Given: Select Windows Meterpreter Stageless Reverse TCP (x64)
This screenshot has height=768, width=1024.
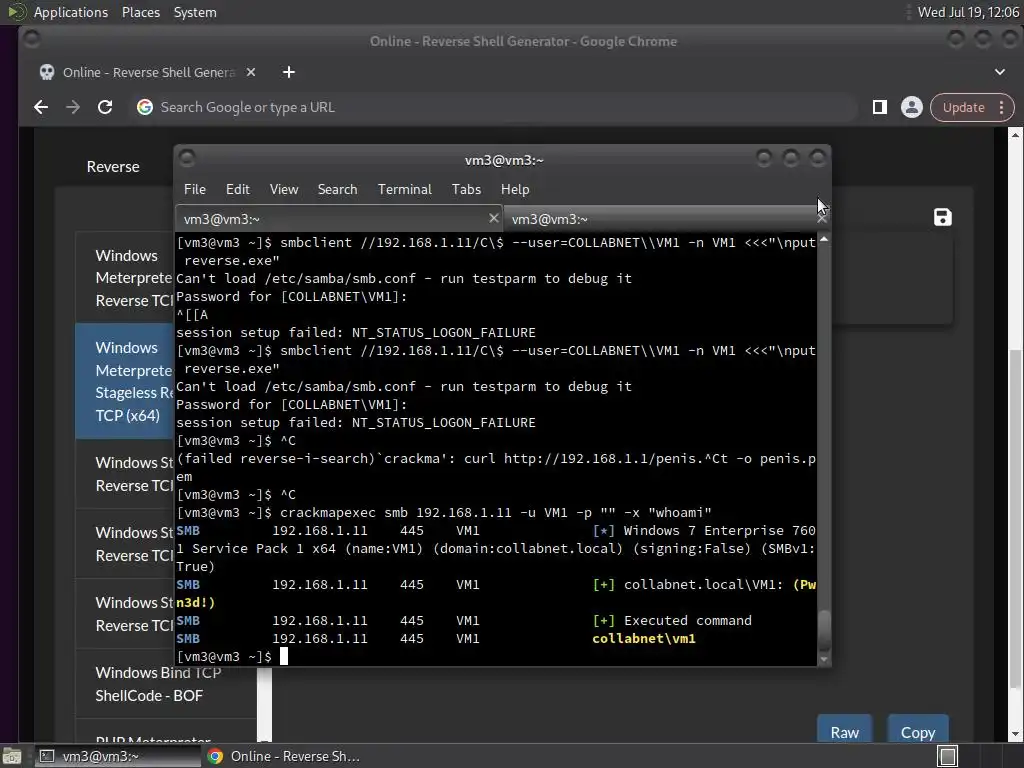Looking at the screenshot, I should [x=125, y=381].
